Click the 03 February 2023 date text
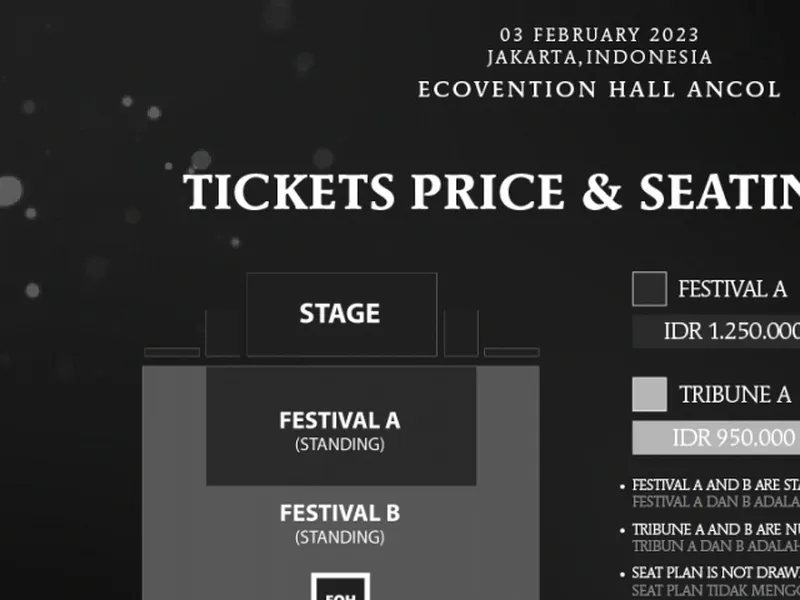This screenshot has width=800, height=600. coord(599,35)
